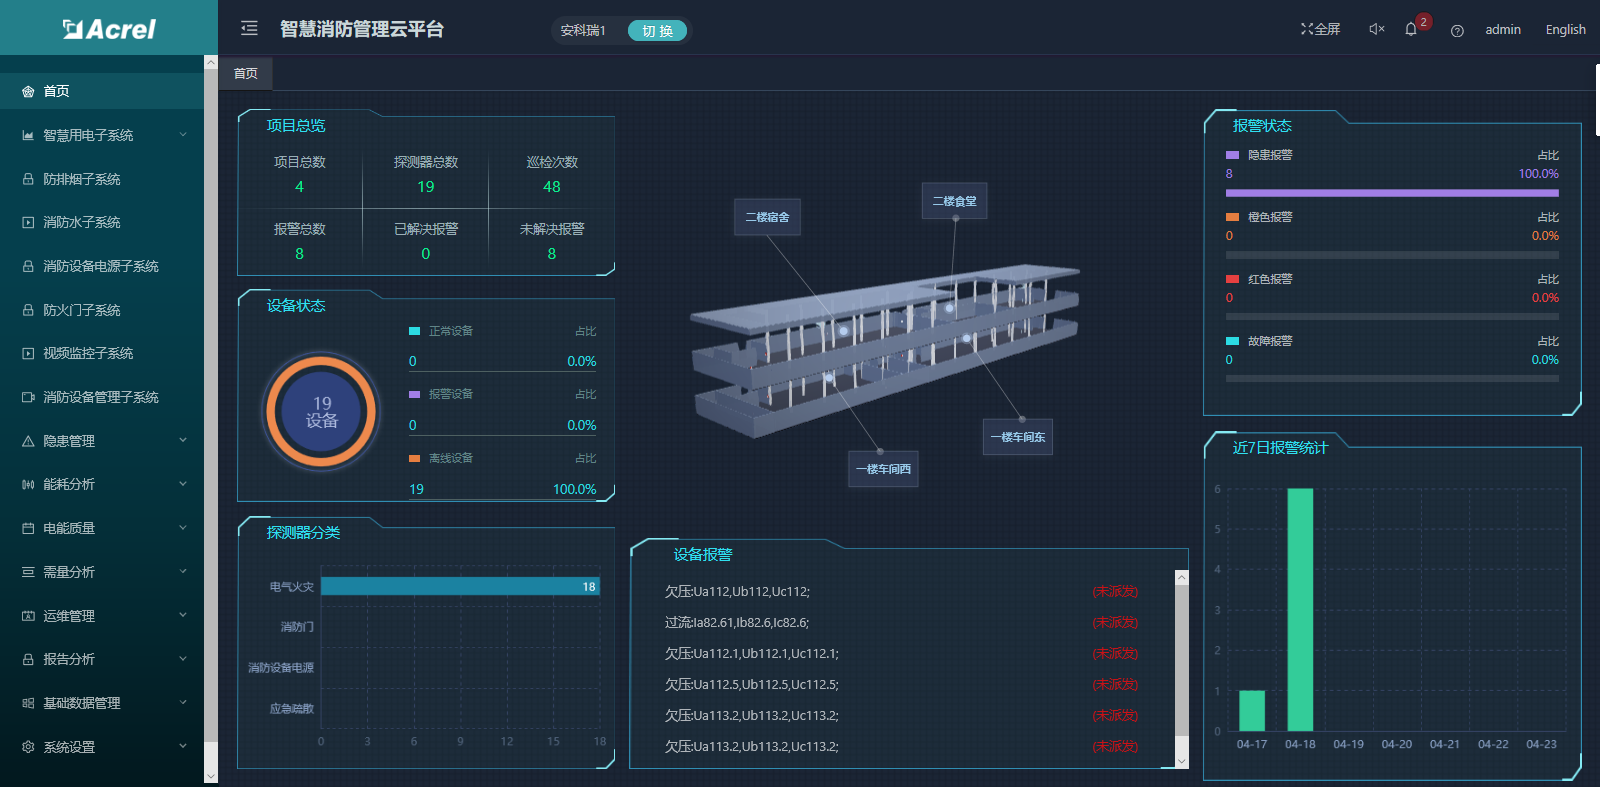Click the 需量分析 list icon

coord(28,572)
